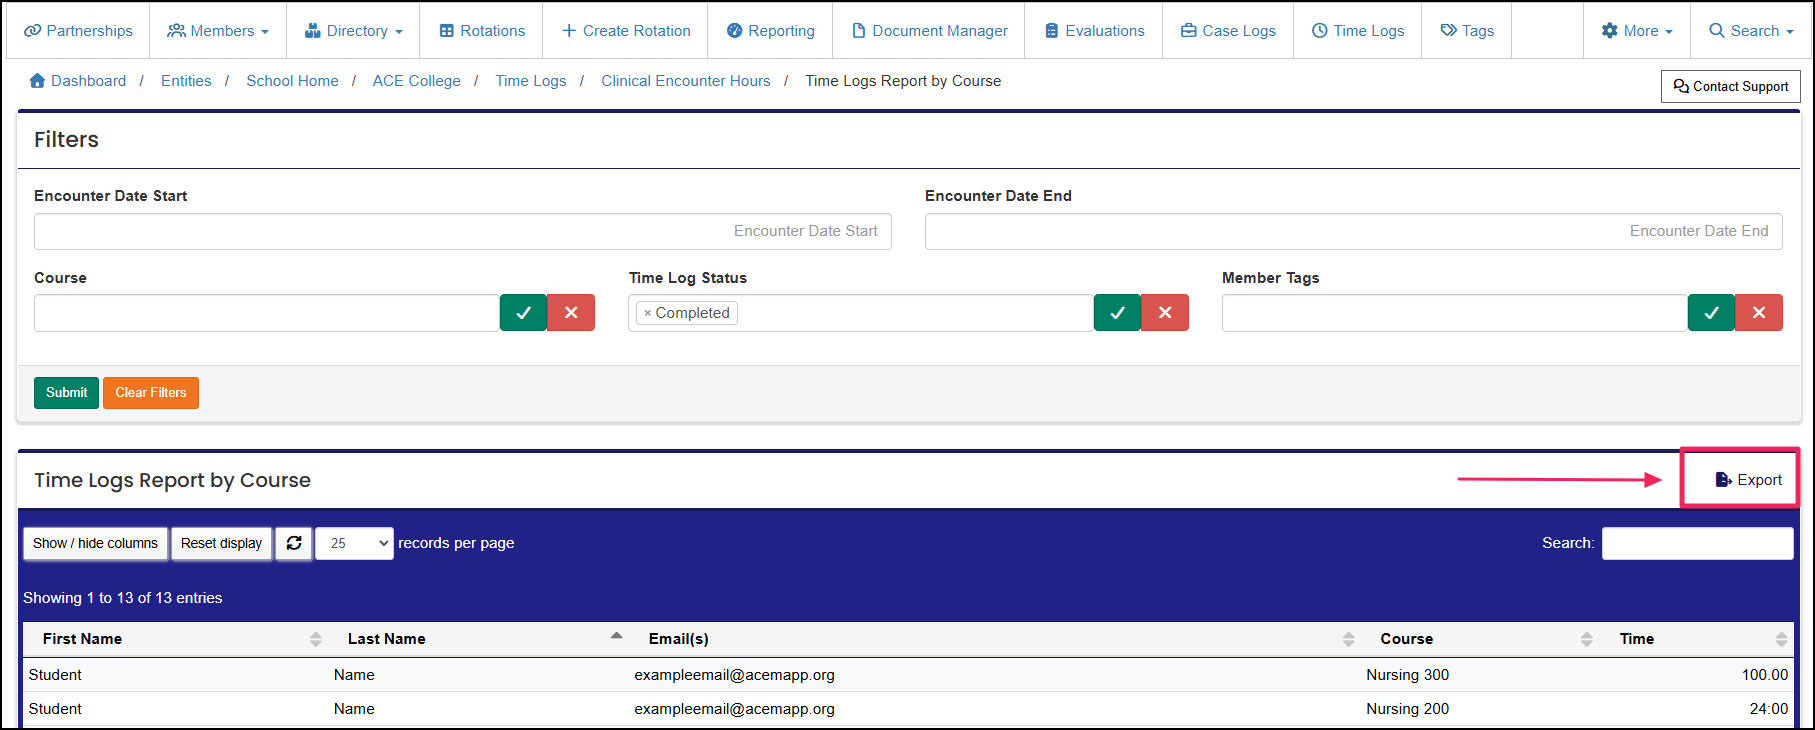The height and width of the screenshot is (730, 1815).
Task: Click the Clear Filters button
Action: click(151, 393)
